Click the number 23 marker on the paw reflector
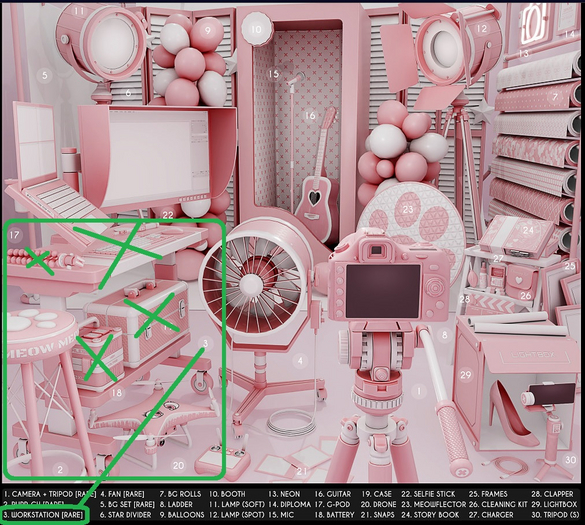Image resolution: width=585 pixels, height=525 pixels. [x=408, y=209]
